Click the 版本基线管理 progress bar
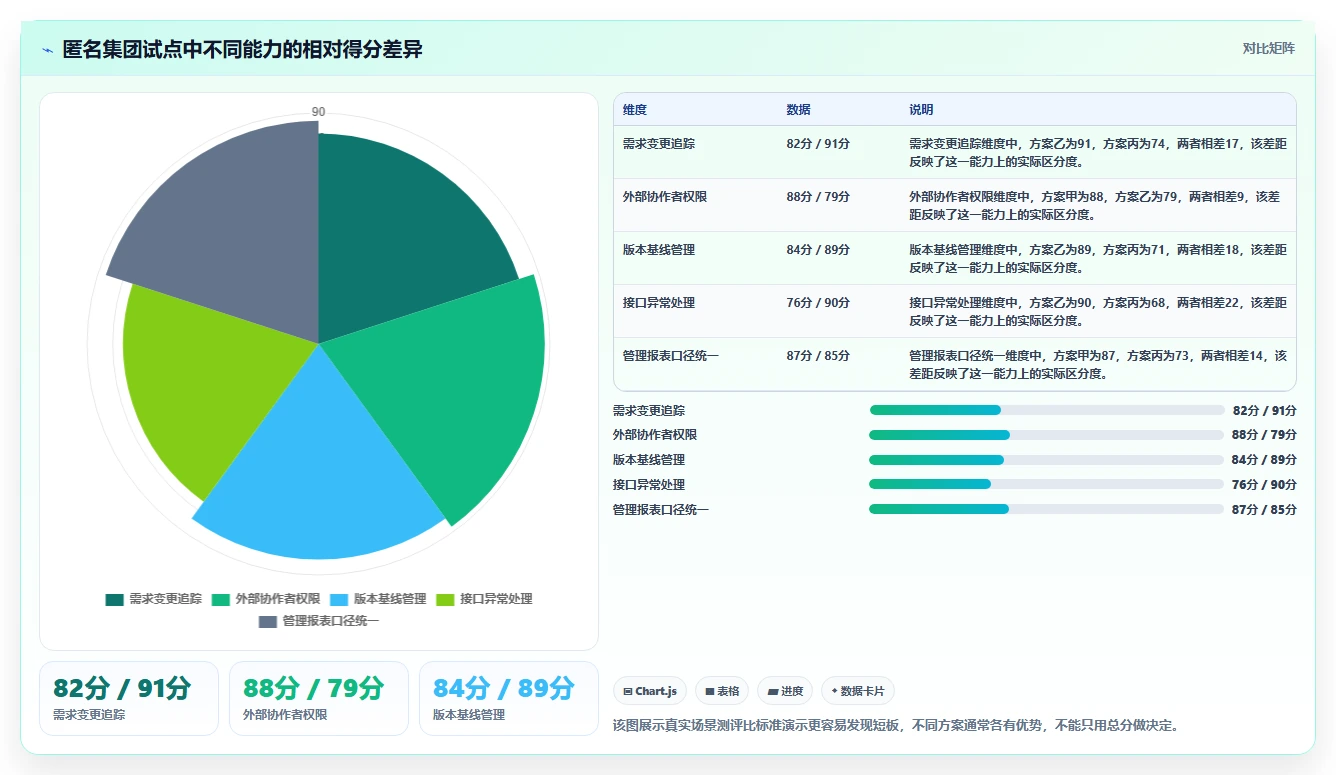This screenshot has width=1336, height=775. [1047, 460]
